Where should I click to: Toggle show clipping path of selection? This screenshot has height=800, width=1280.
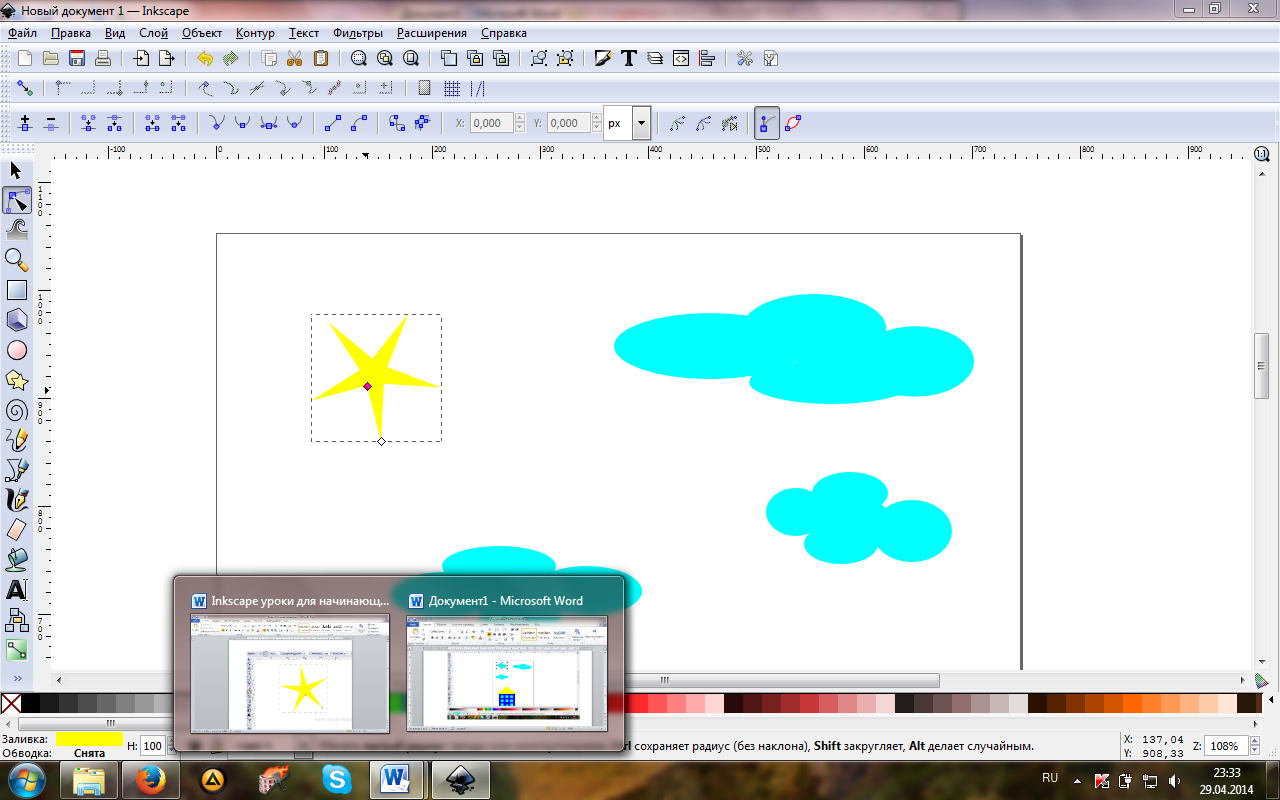pyautogui.click(x=678, y=123)
